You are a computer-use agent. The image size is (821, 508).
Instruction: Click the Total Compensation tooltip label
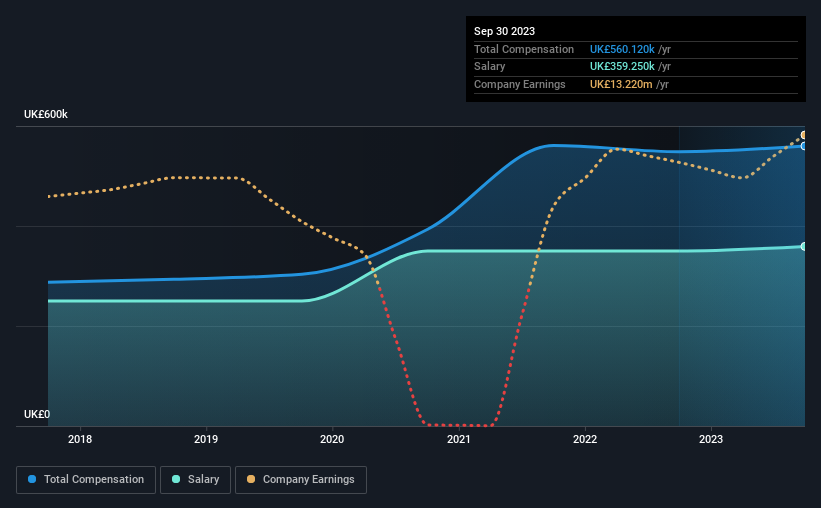point(524,49)
